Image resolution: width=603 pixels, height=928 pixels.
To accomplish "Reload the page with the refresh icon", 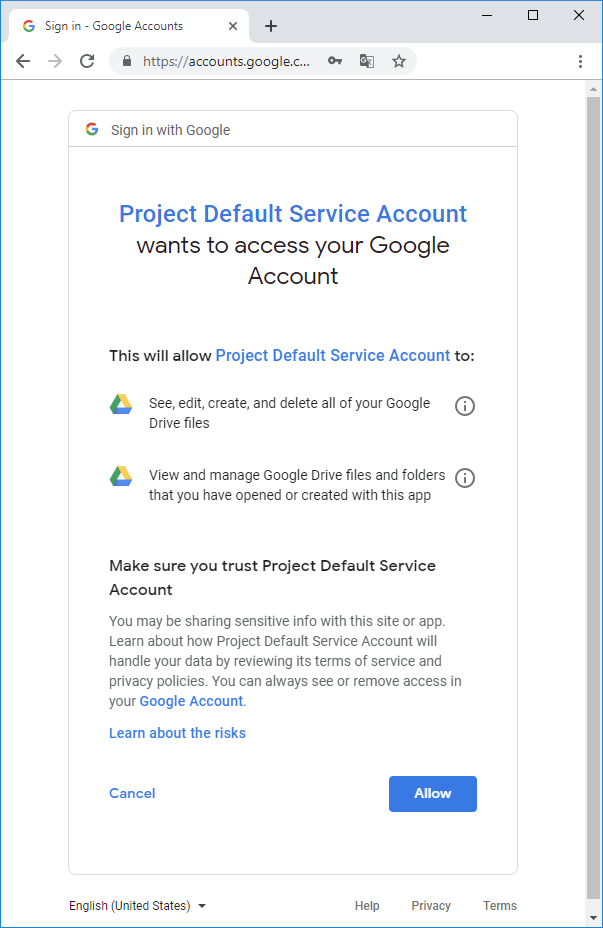I will pos(87,61).
